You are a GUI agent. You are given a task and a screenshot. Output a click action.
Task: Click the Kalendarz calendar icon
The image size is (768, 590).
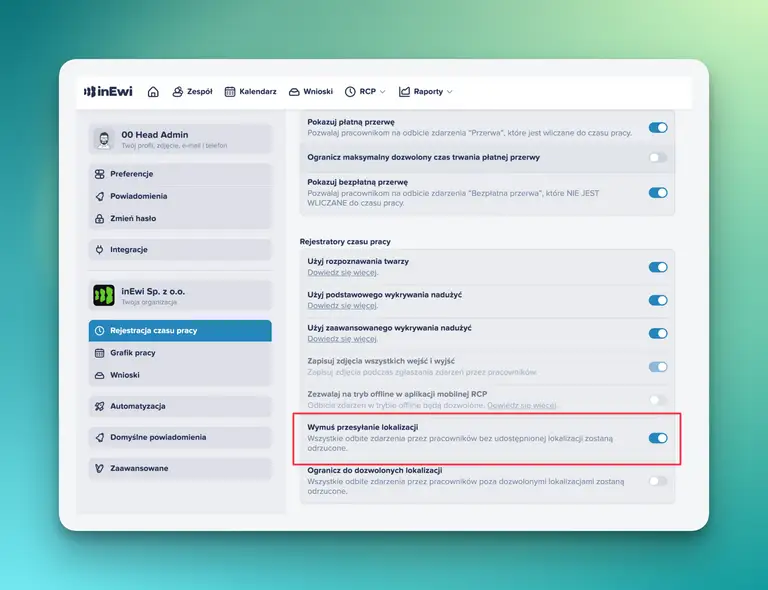pos(230,91)
